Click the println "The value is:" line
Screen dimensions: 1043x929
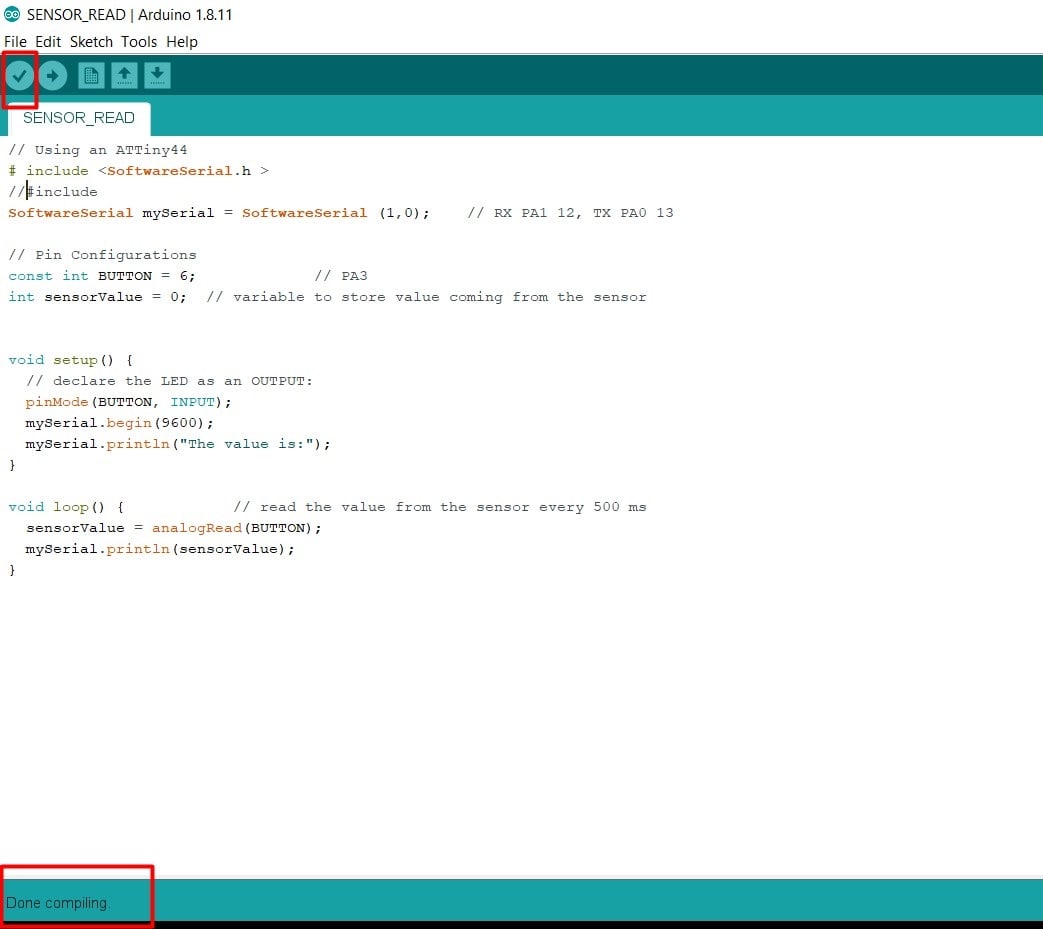tap(178, 444)
